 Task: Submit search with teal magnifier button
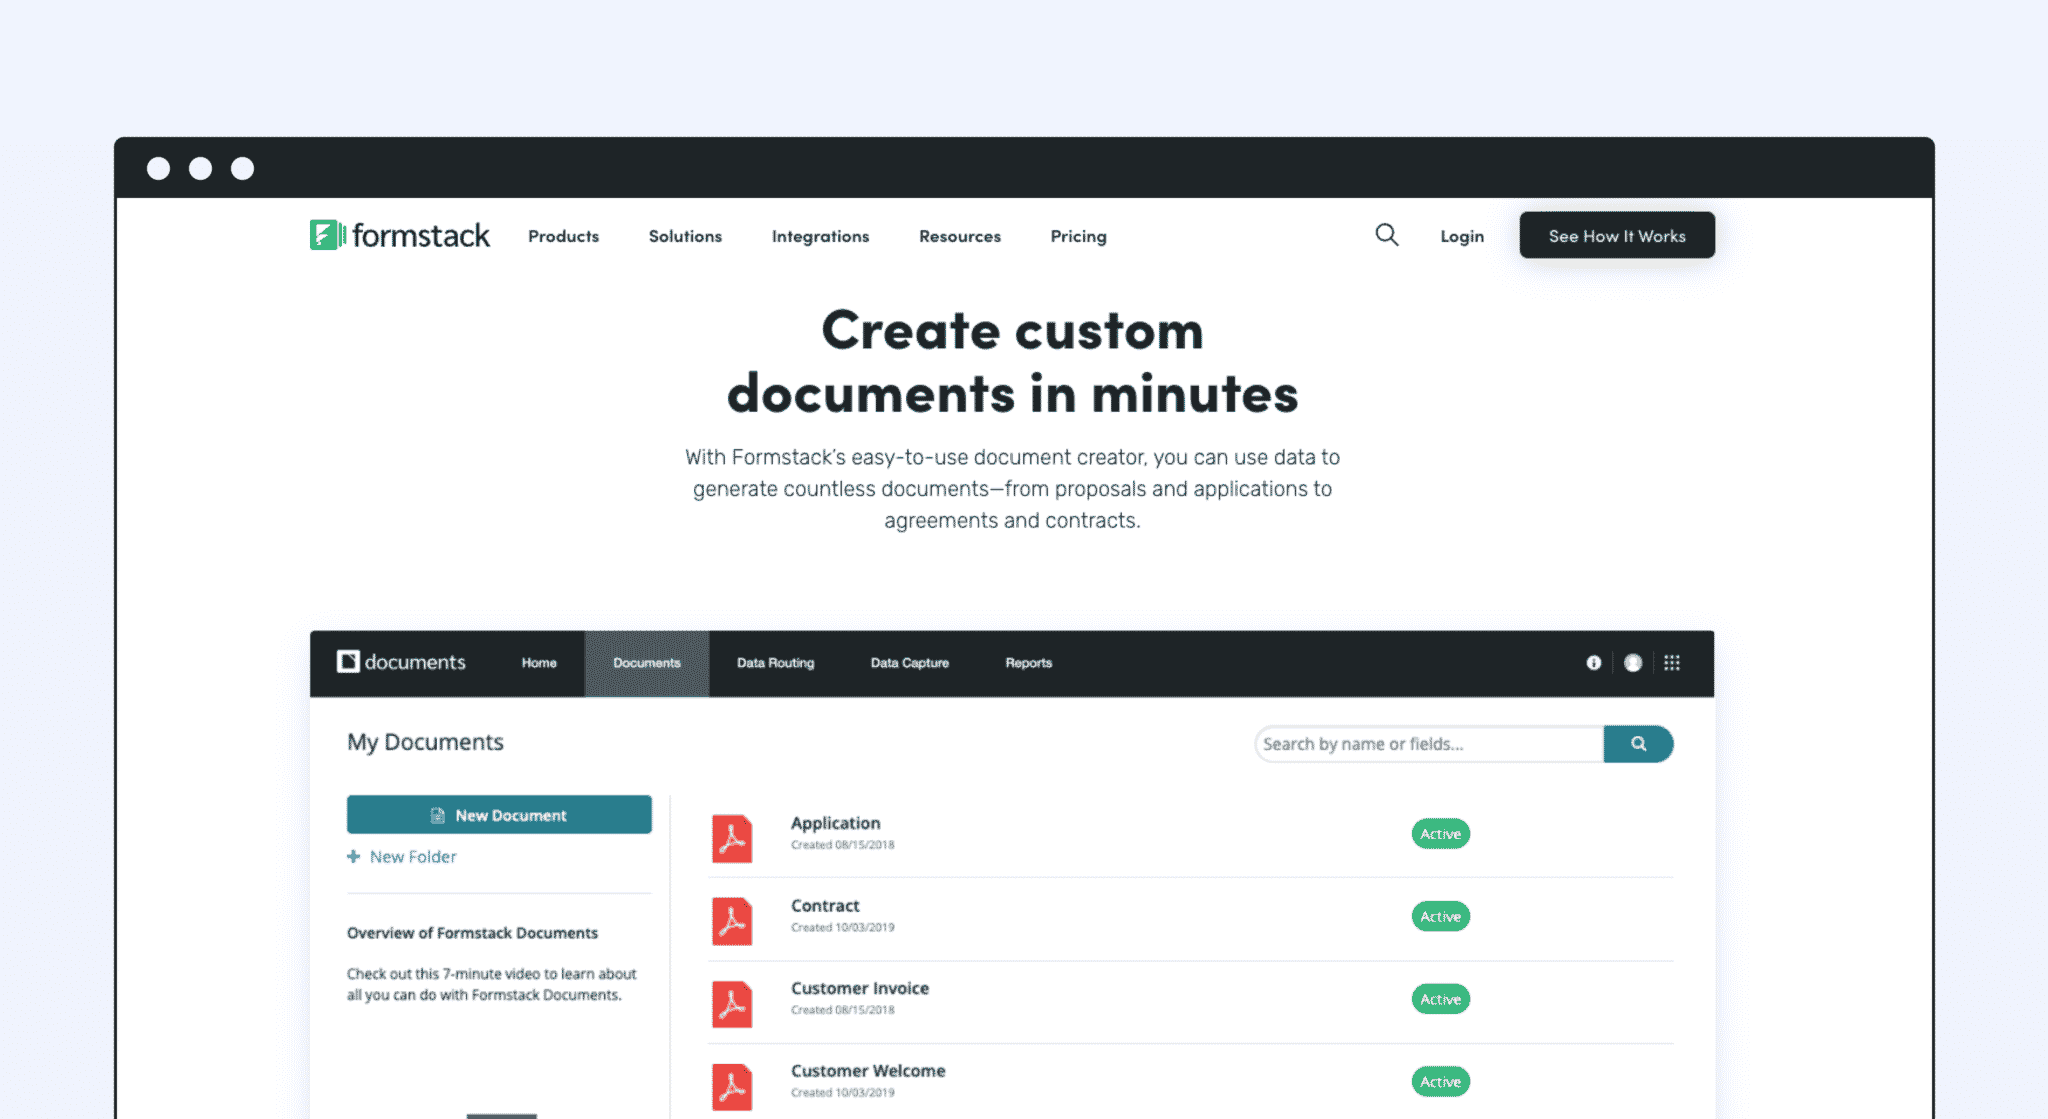point(1638,744)
